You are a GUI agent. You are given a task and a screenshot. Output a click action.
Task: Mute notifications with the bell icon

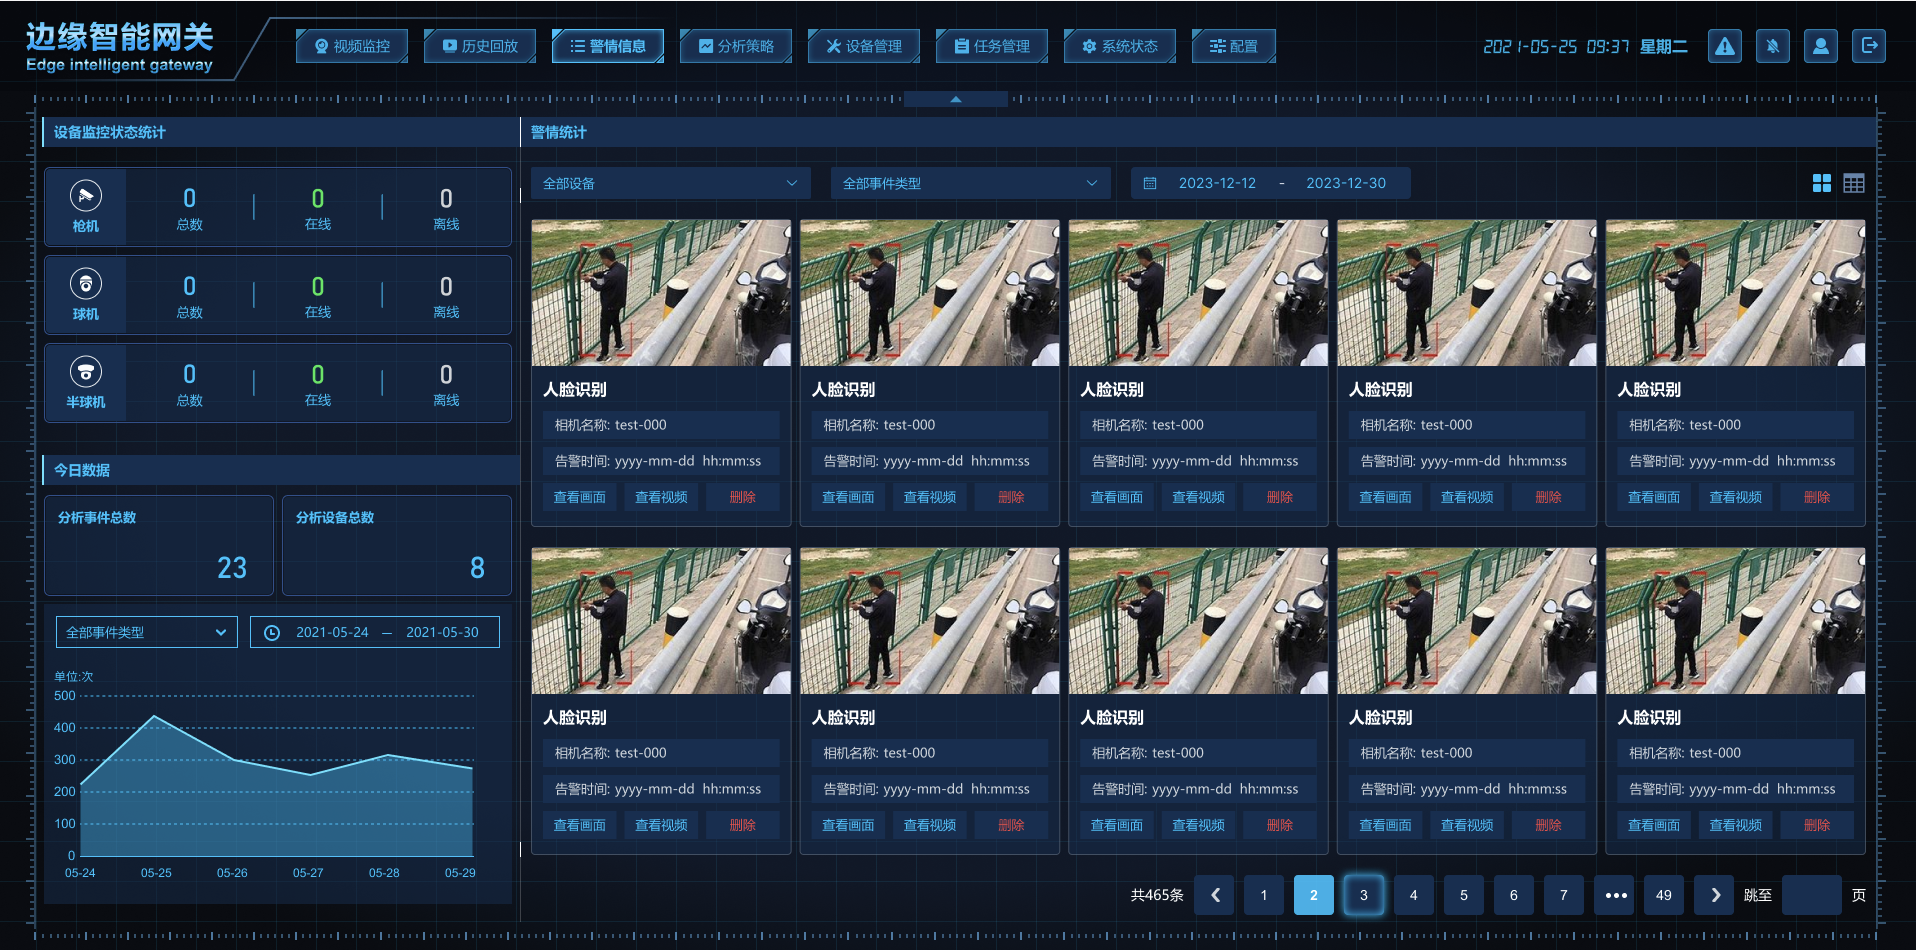[x=1772, y=46]
